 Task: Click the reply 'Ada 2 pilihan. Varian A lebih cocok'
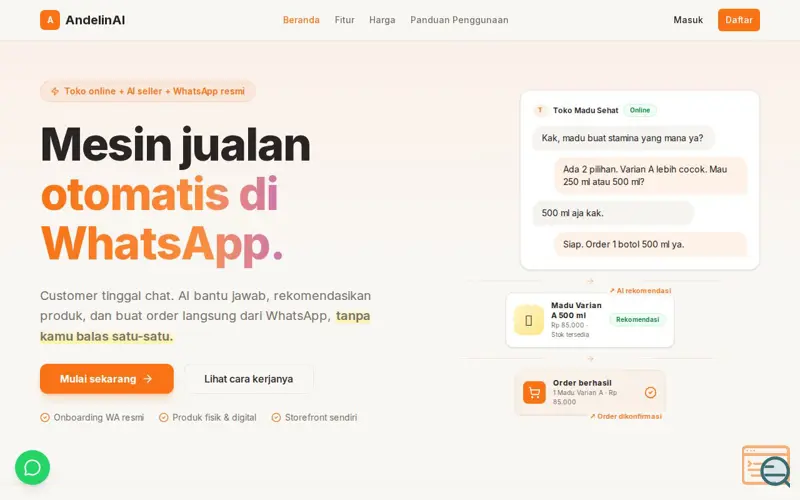651,176
